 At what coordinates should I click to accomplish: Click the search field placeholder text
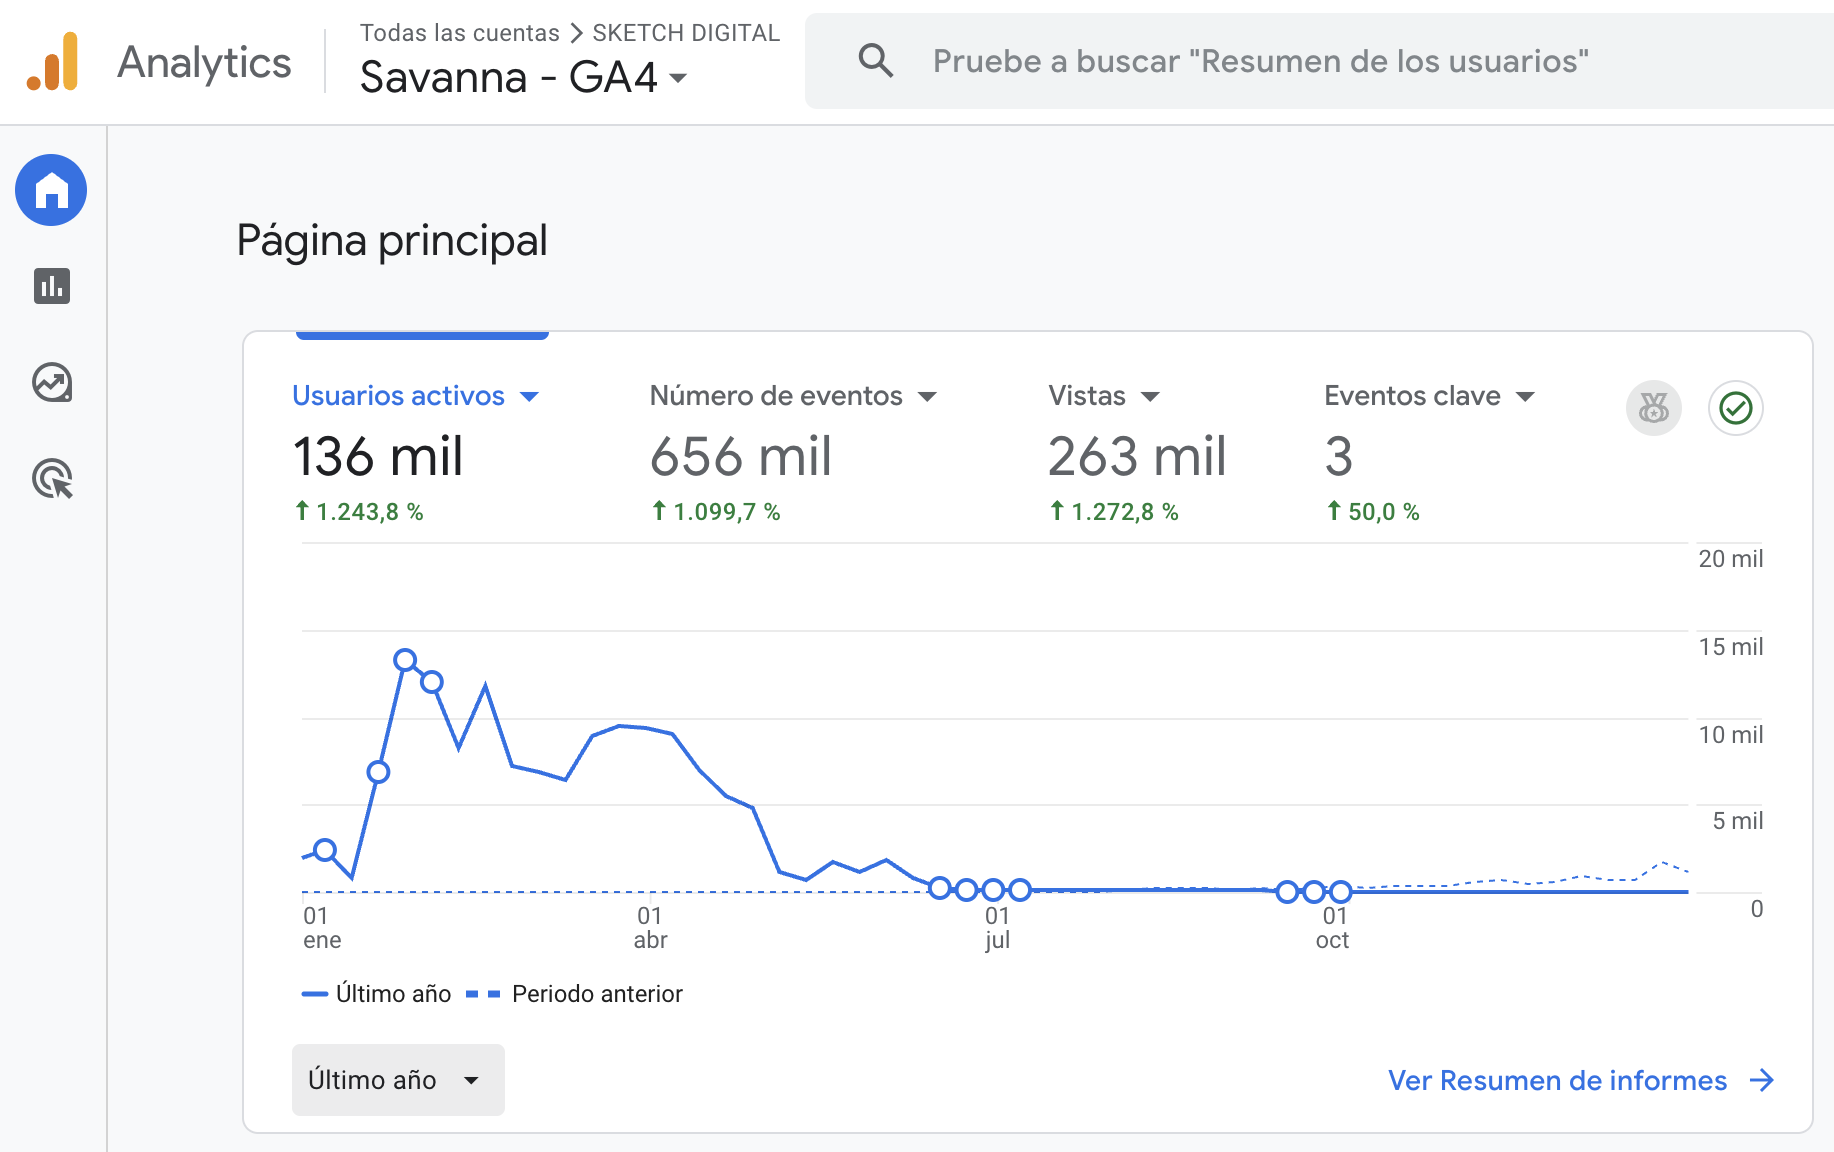(x=1260, y=61)
